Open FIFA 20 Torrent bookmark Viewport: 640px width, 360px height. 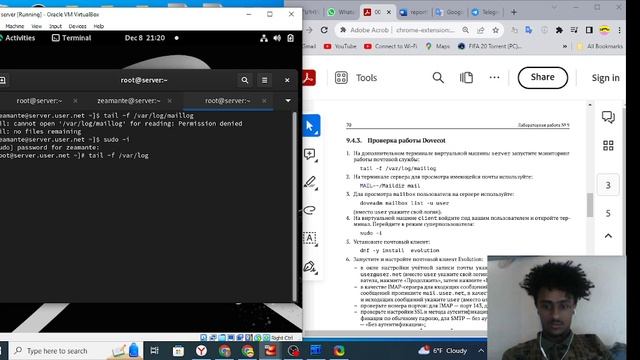pos(489,46)
